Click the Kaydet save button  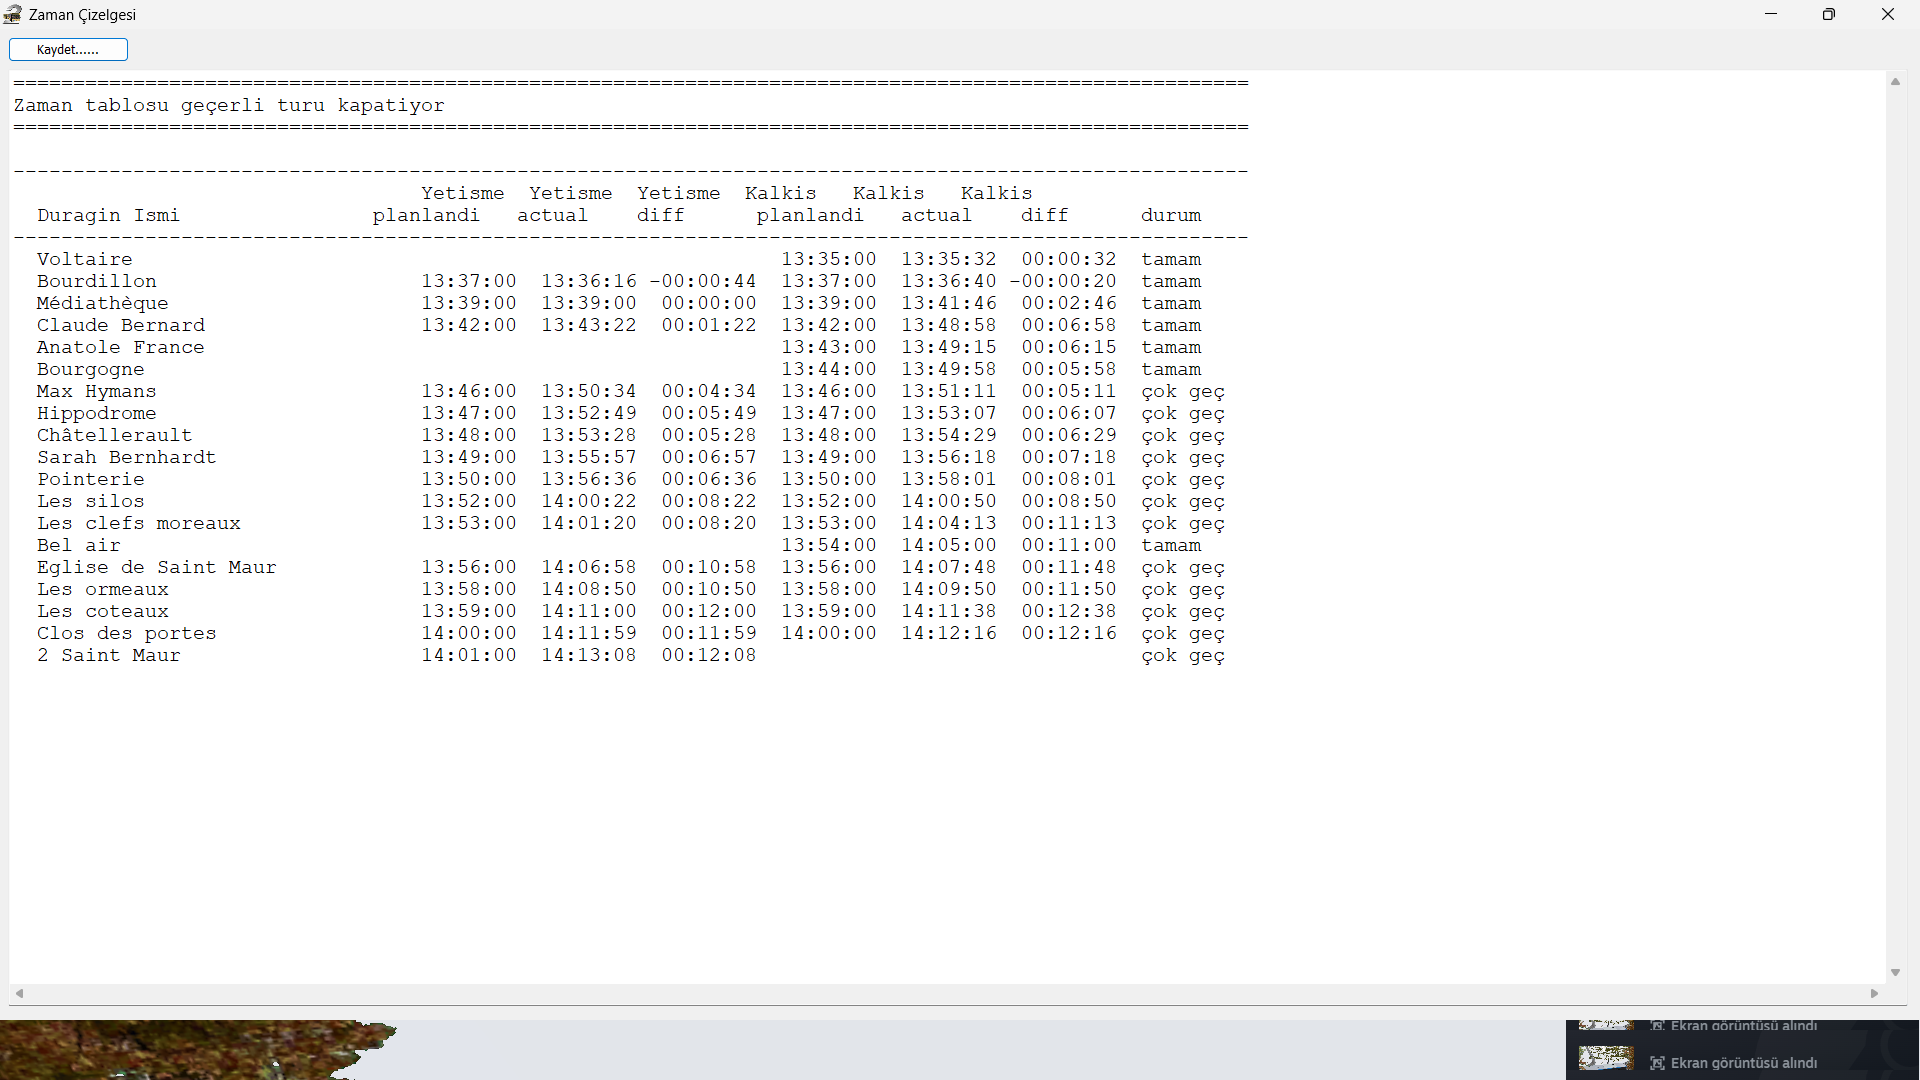68,49
